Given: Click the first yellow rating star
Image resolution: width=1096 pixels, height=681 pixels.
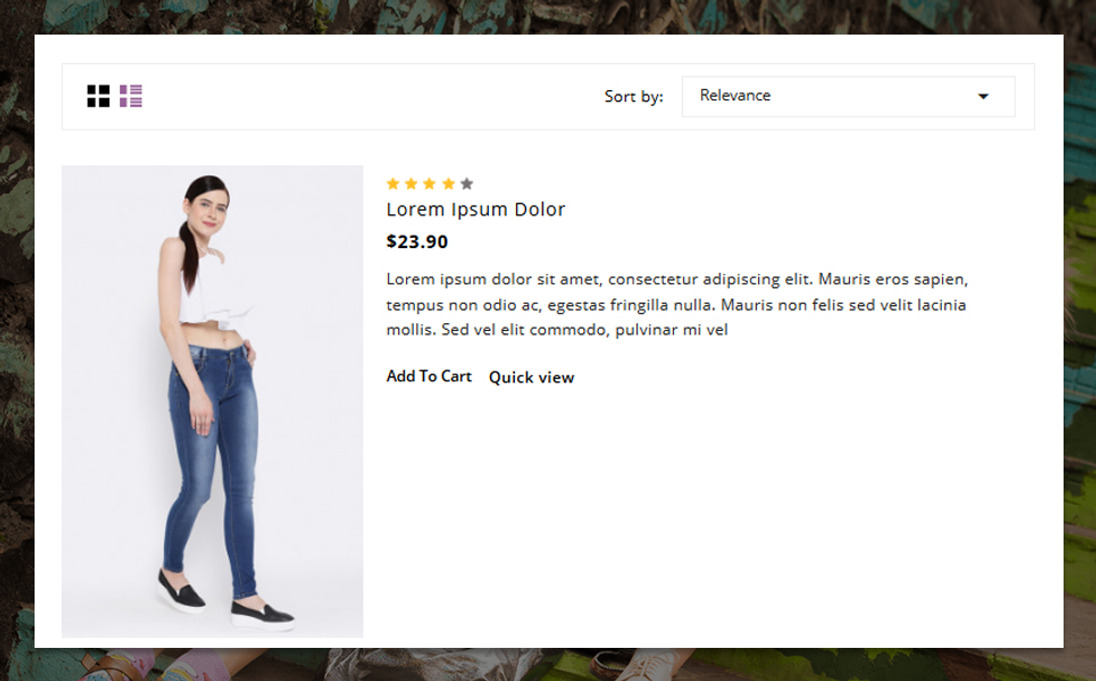Looking at the screenshot, I should [x=393, y=184].
